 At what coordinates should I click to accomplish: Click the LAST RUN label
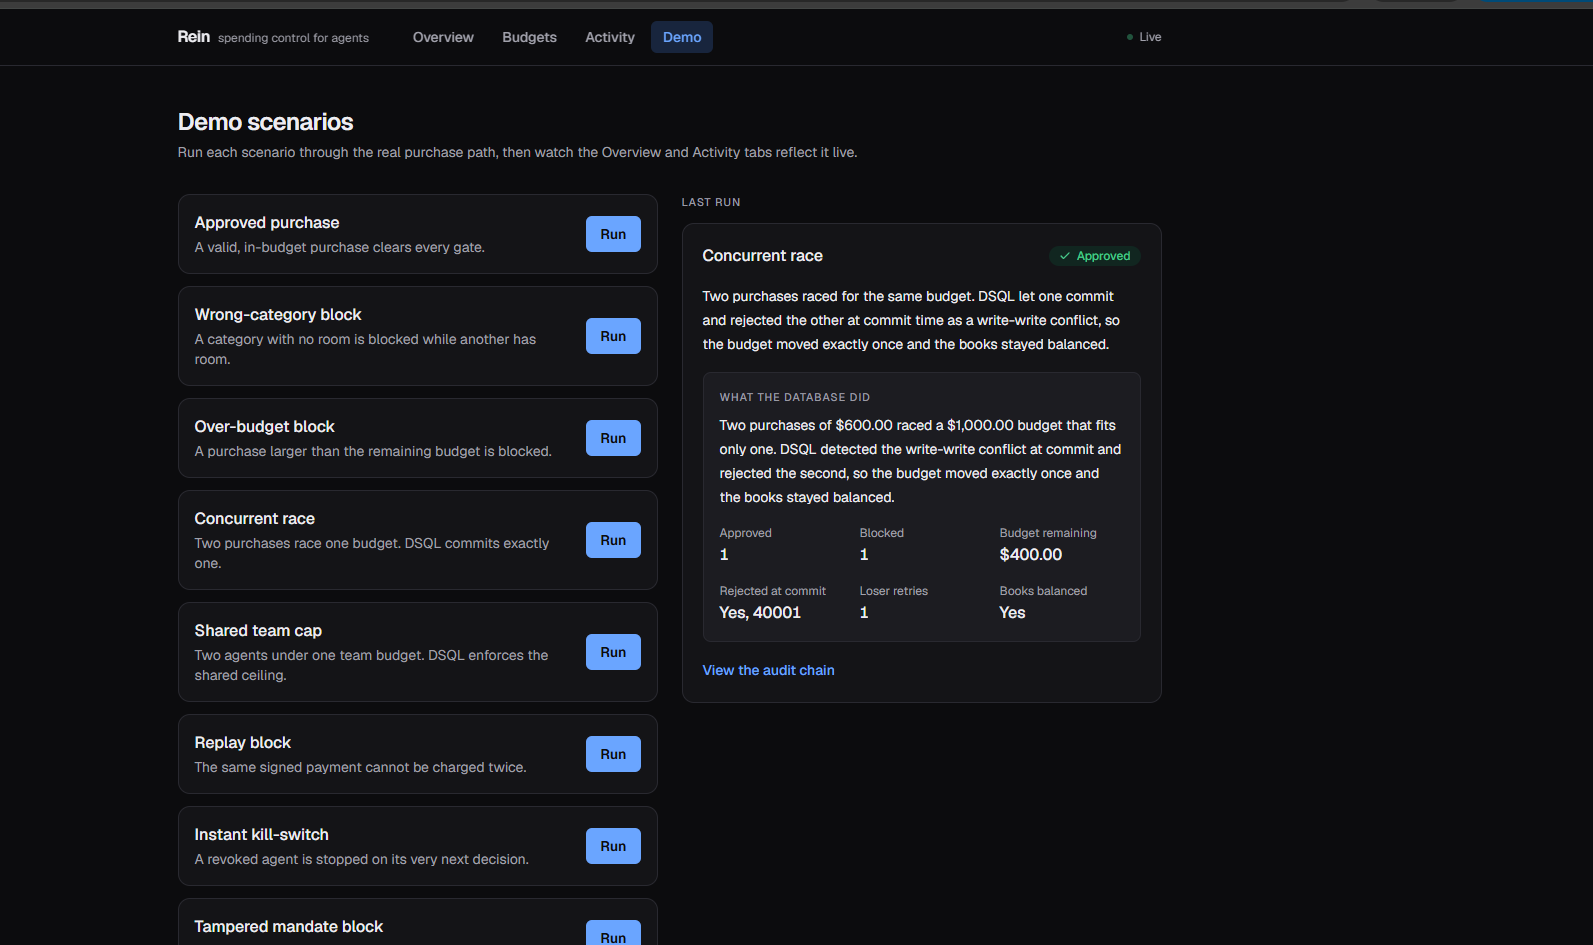711,202
